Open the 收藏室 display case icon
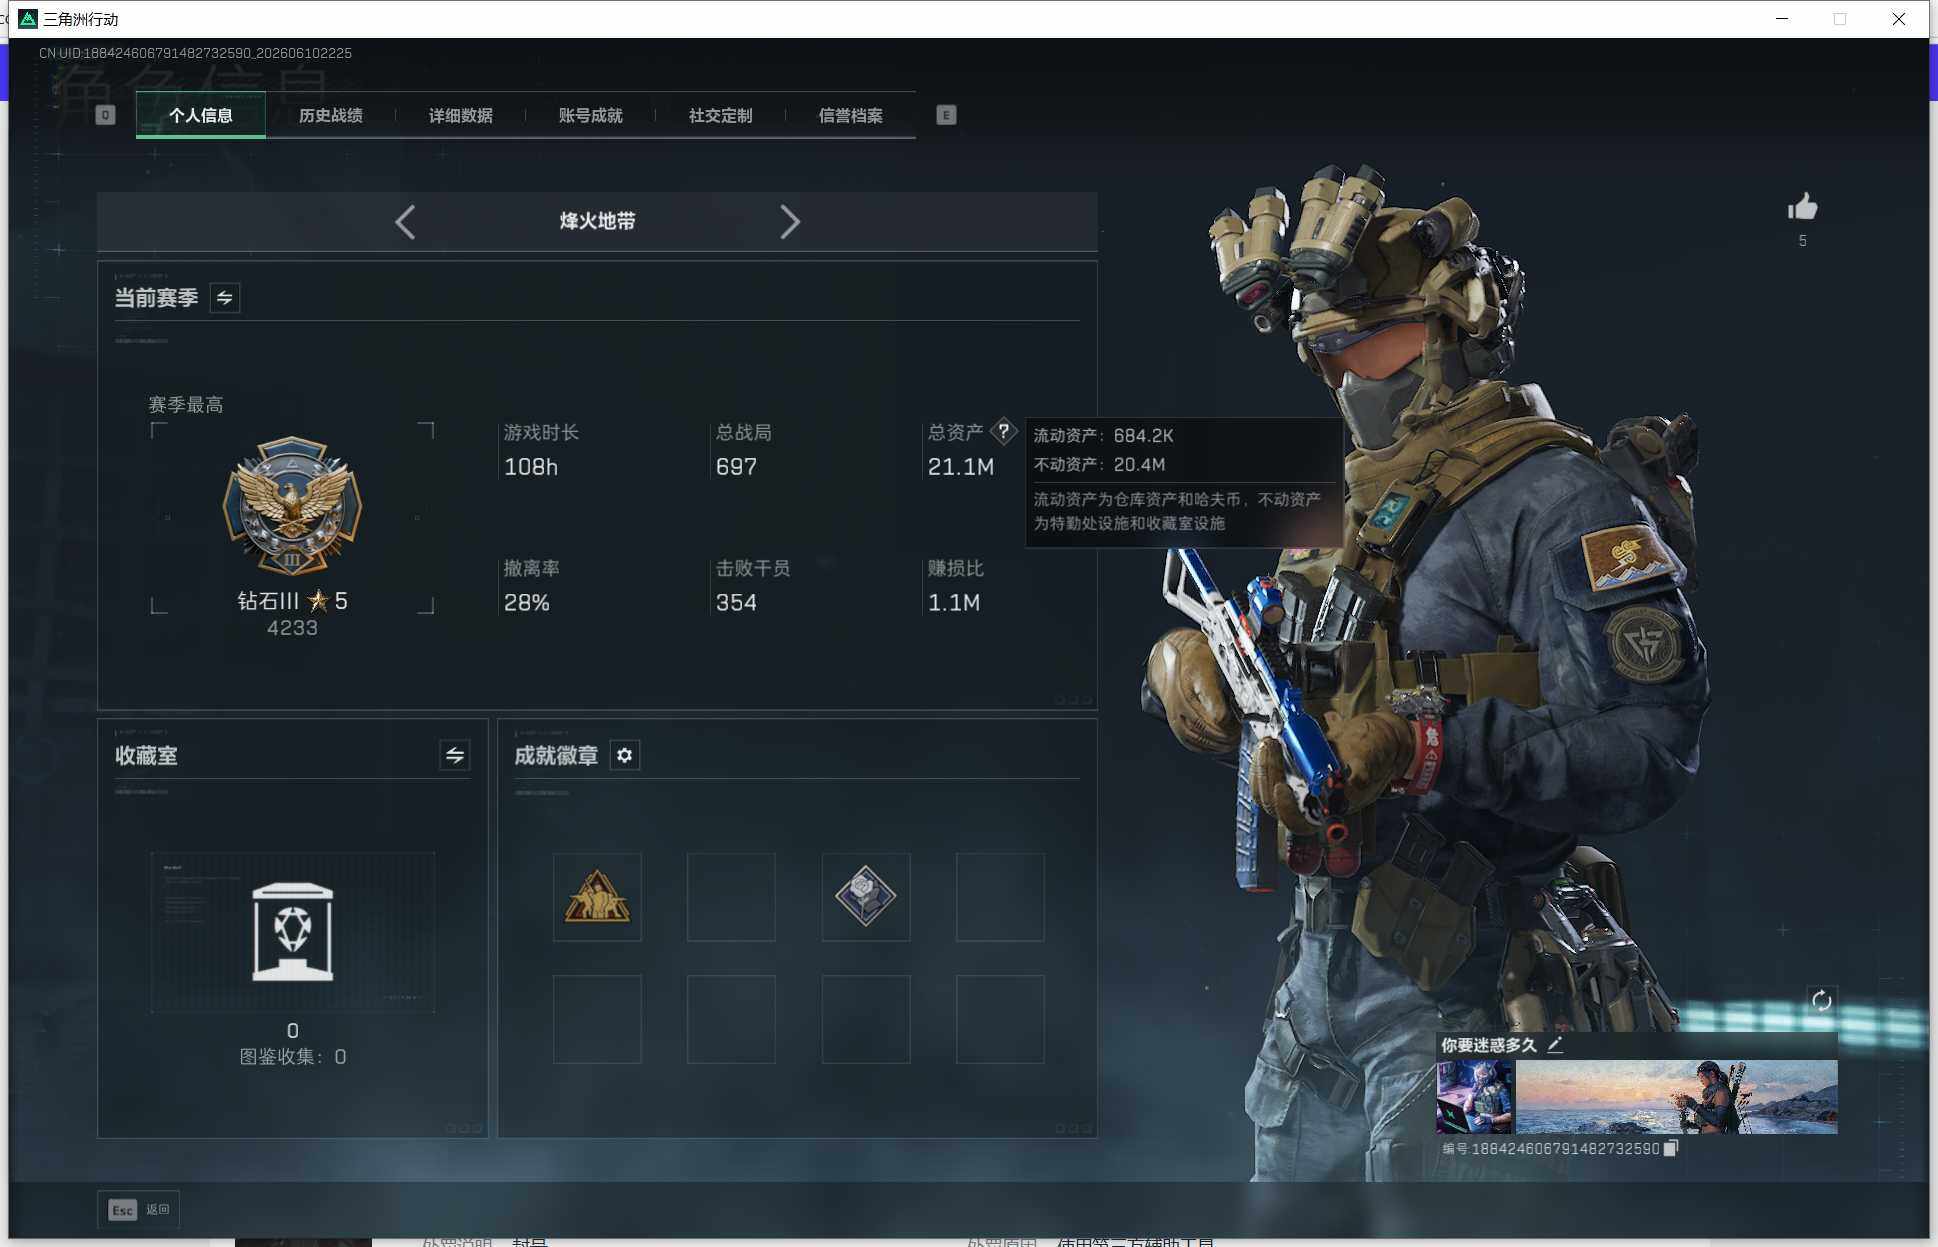Image resolution: width=1938 pixels, height=1247 pixels. tap(293, 932)
